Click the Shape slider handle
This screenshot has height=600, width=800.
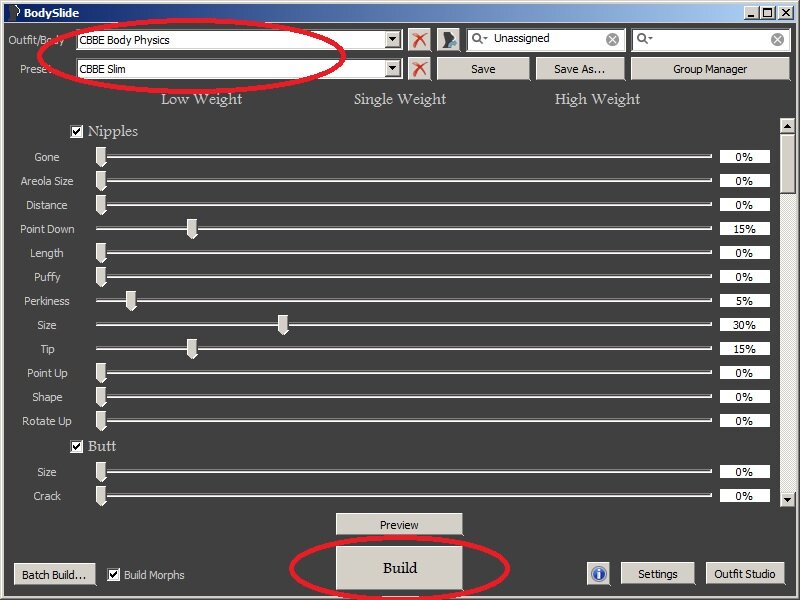[101, 397]
